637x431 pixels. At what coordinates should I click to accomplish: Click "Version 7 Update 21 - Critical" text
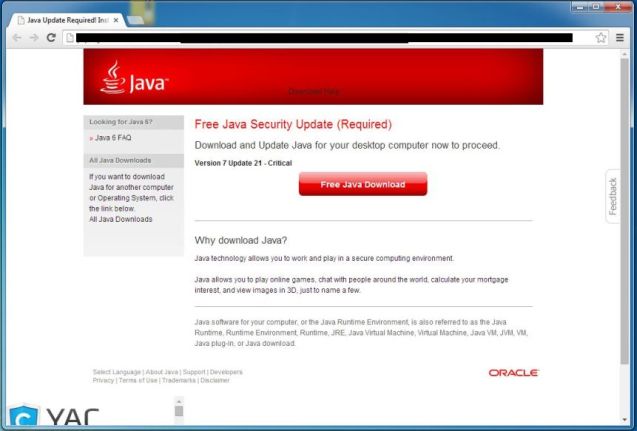[243, 163]
